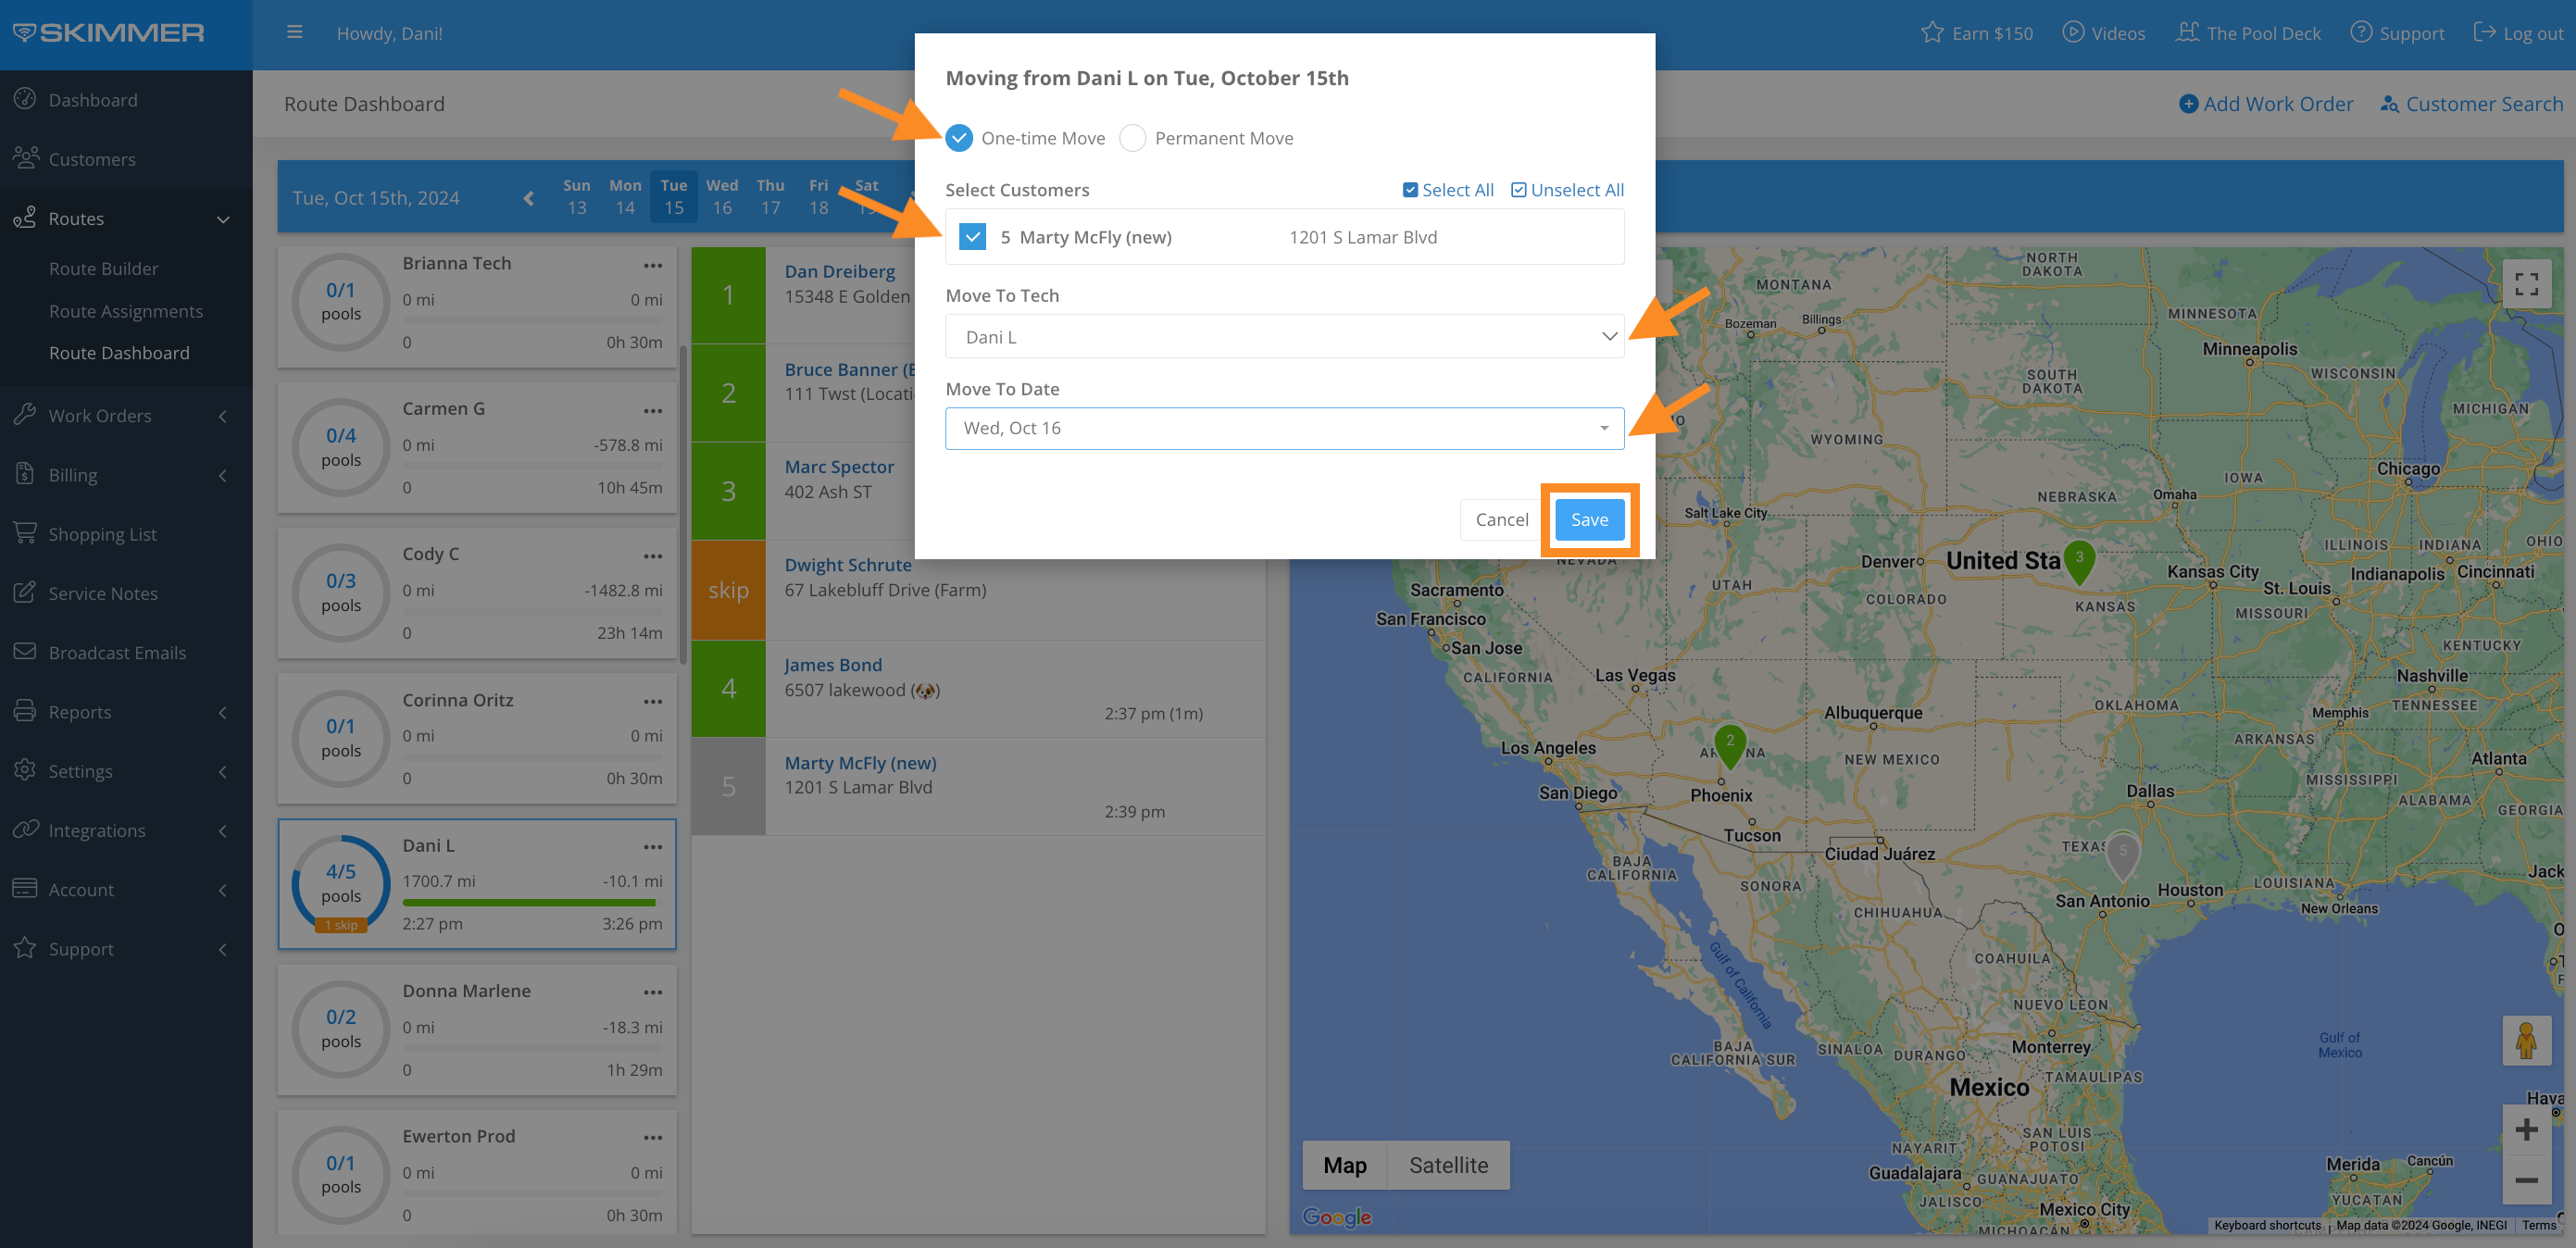
Task: Click the Service Notes pencil icon
Action: coord(25,592)
